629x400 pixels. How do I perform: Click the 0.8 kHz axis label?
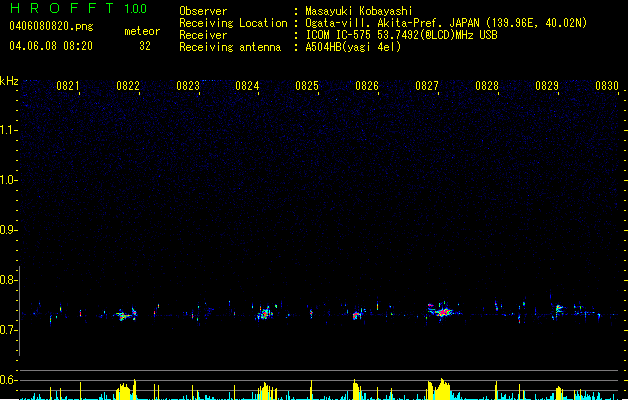8,280
